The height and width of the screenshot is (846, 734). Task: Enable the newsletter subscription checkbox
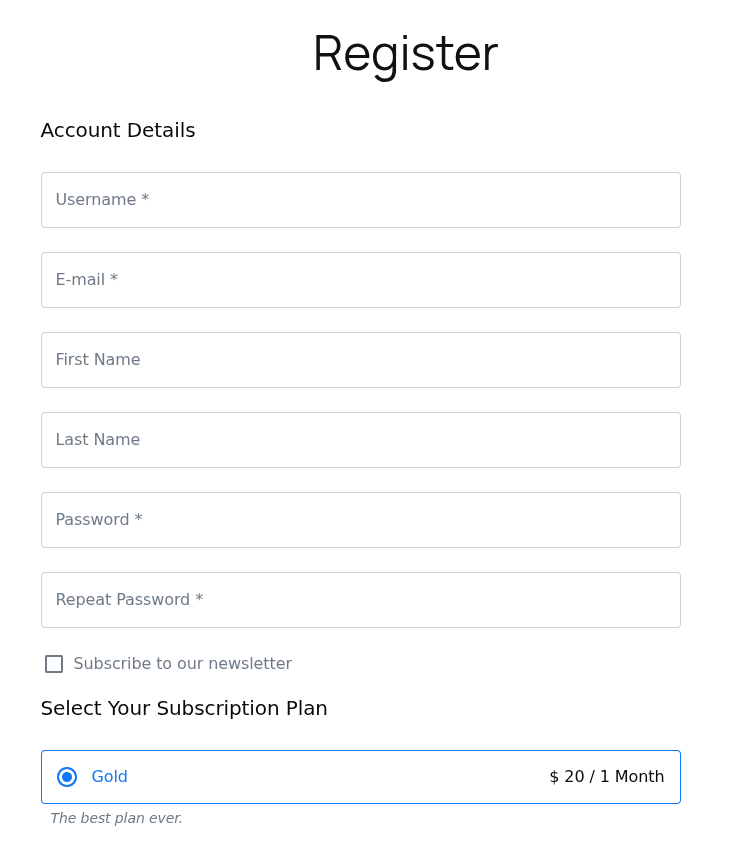point(54,664)
